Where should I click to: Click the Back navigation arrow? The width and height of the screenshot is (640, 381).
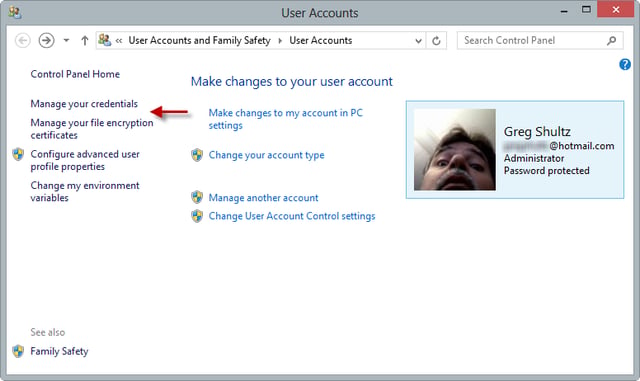[22, 40]
